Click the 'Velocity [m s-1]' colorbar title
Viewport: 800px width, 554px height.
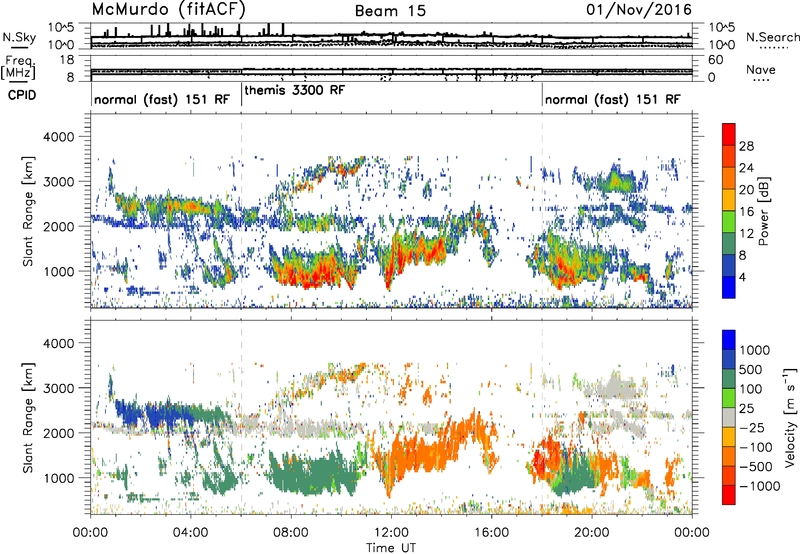coord(790,417)
